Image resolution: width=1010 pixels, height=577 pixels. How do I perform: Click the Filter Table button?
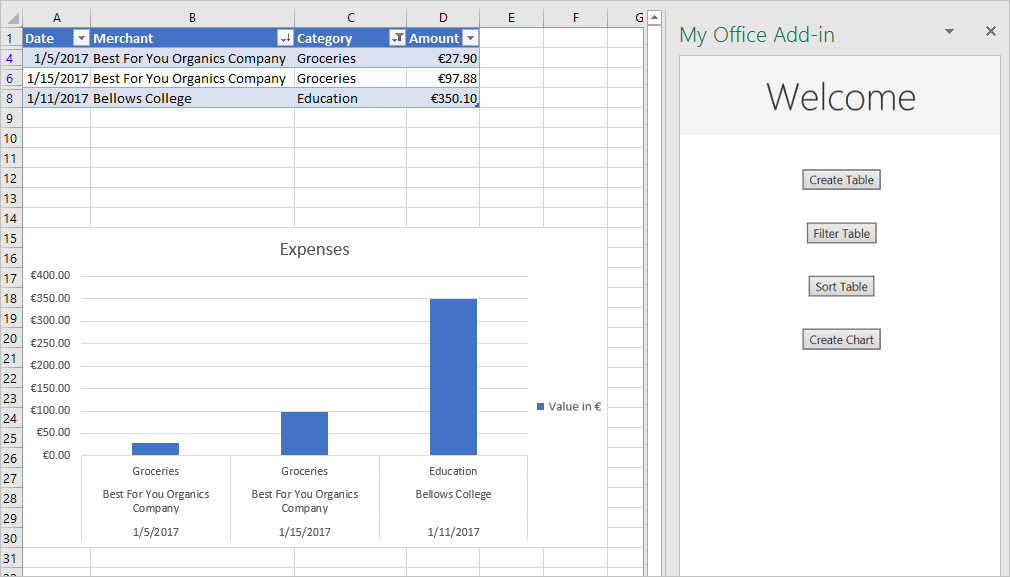(841, 233)
